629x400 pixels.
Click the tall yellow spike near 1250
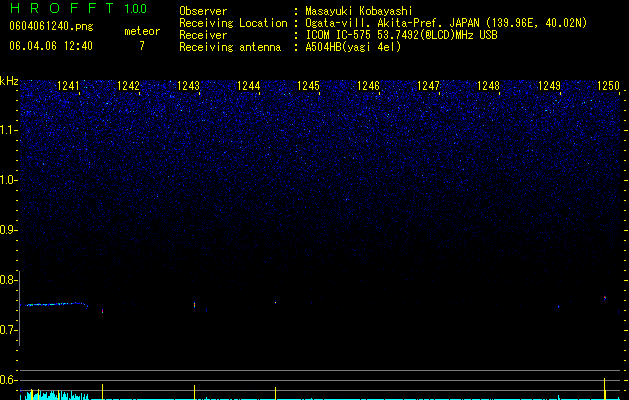605,388
